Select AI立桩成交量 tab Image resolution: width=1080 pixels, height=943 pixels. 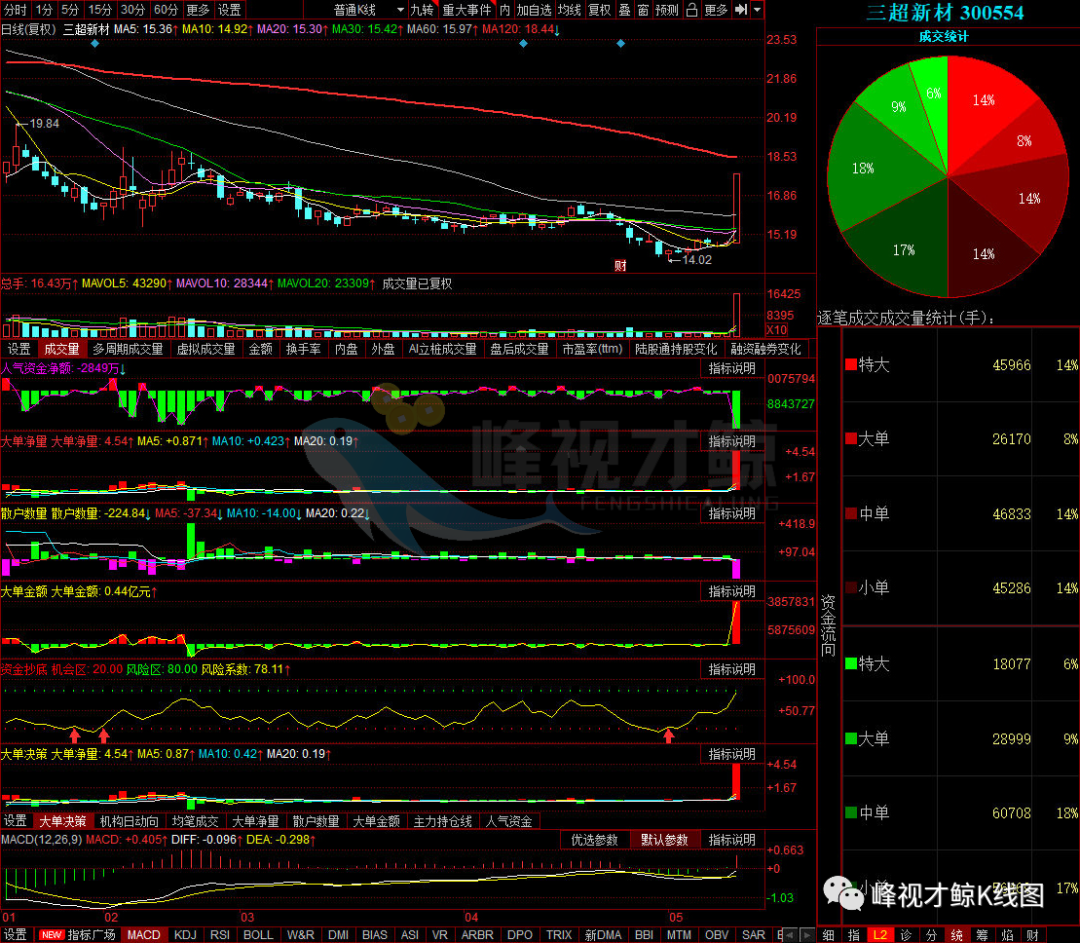[x=442, y=349]
